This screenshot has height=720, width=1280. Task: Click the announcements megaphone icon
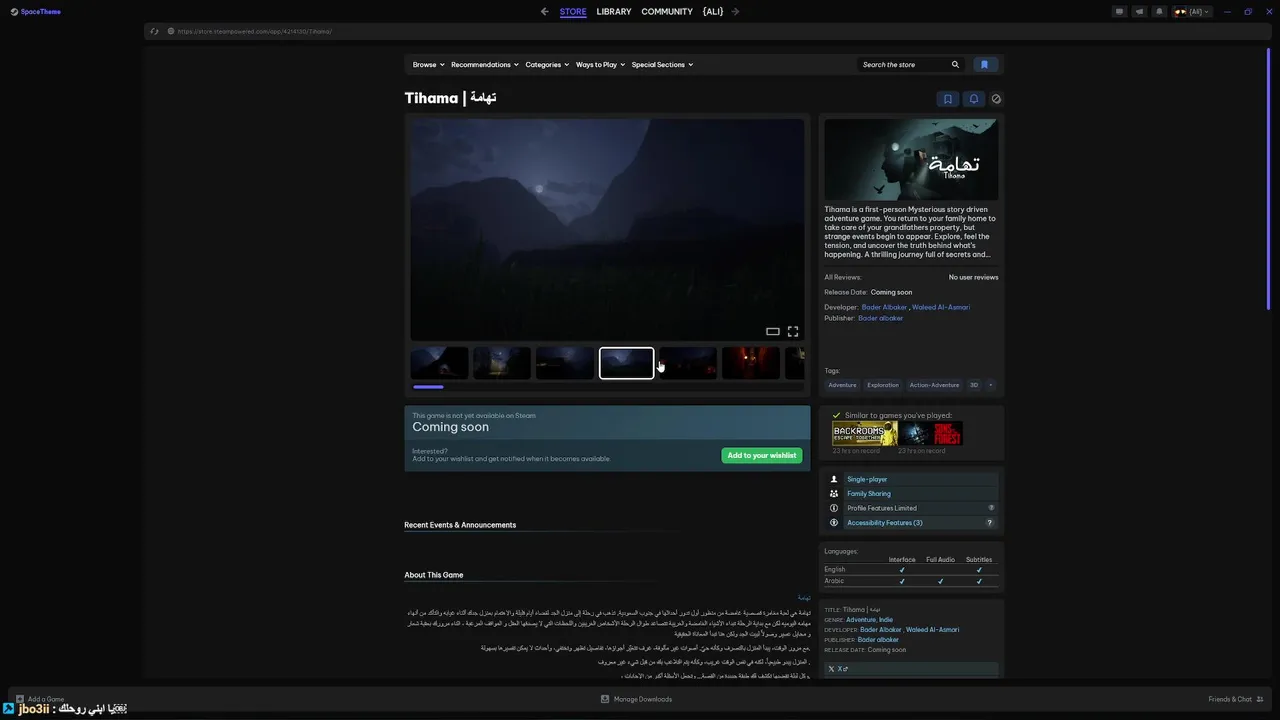pos(1139,12)
